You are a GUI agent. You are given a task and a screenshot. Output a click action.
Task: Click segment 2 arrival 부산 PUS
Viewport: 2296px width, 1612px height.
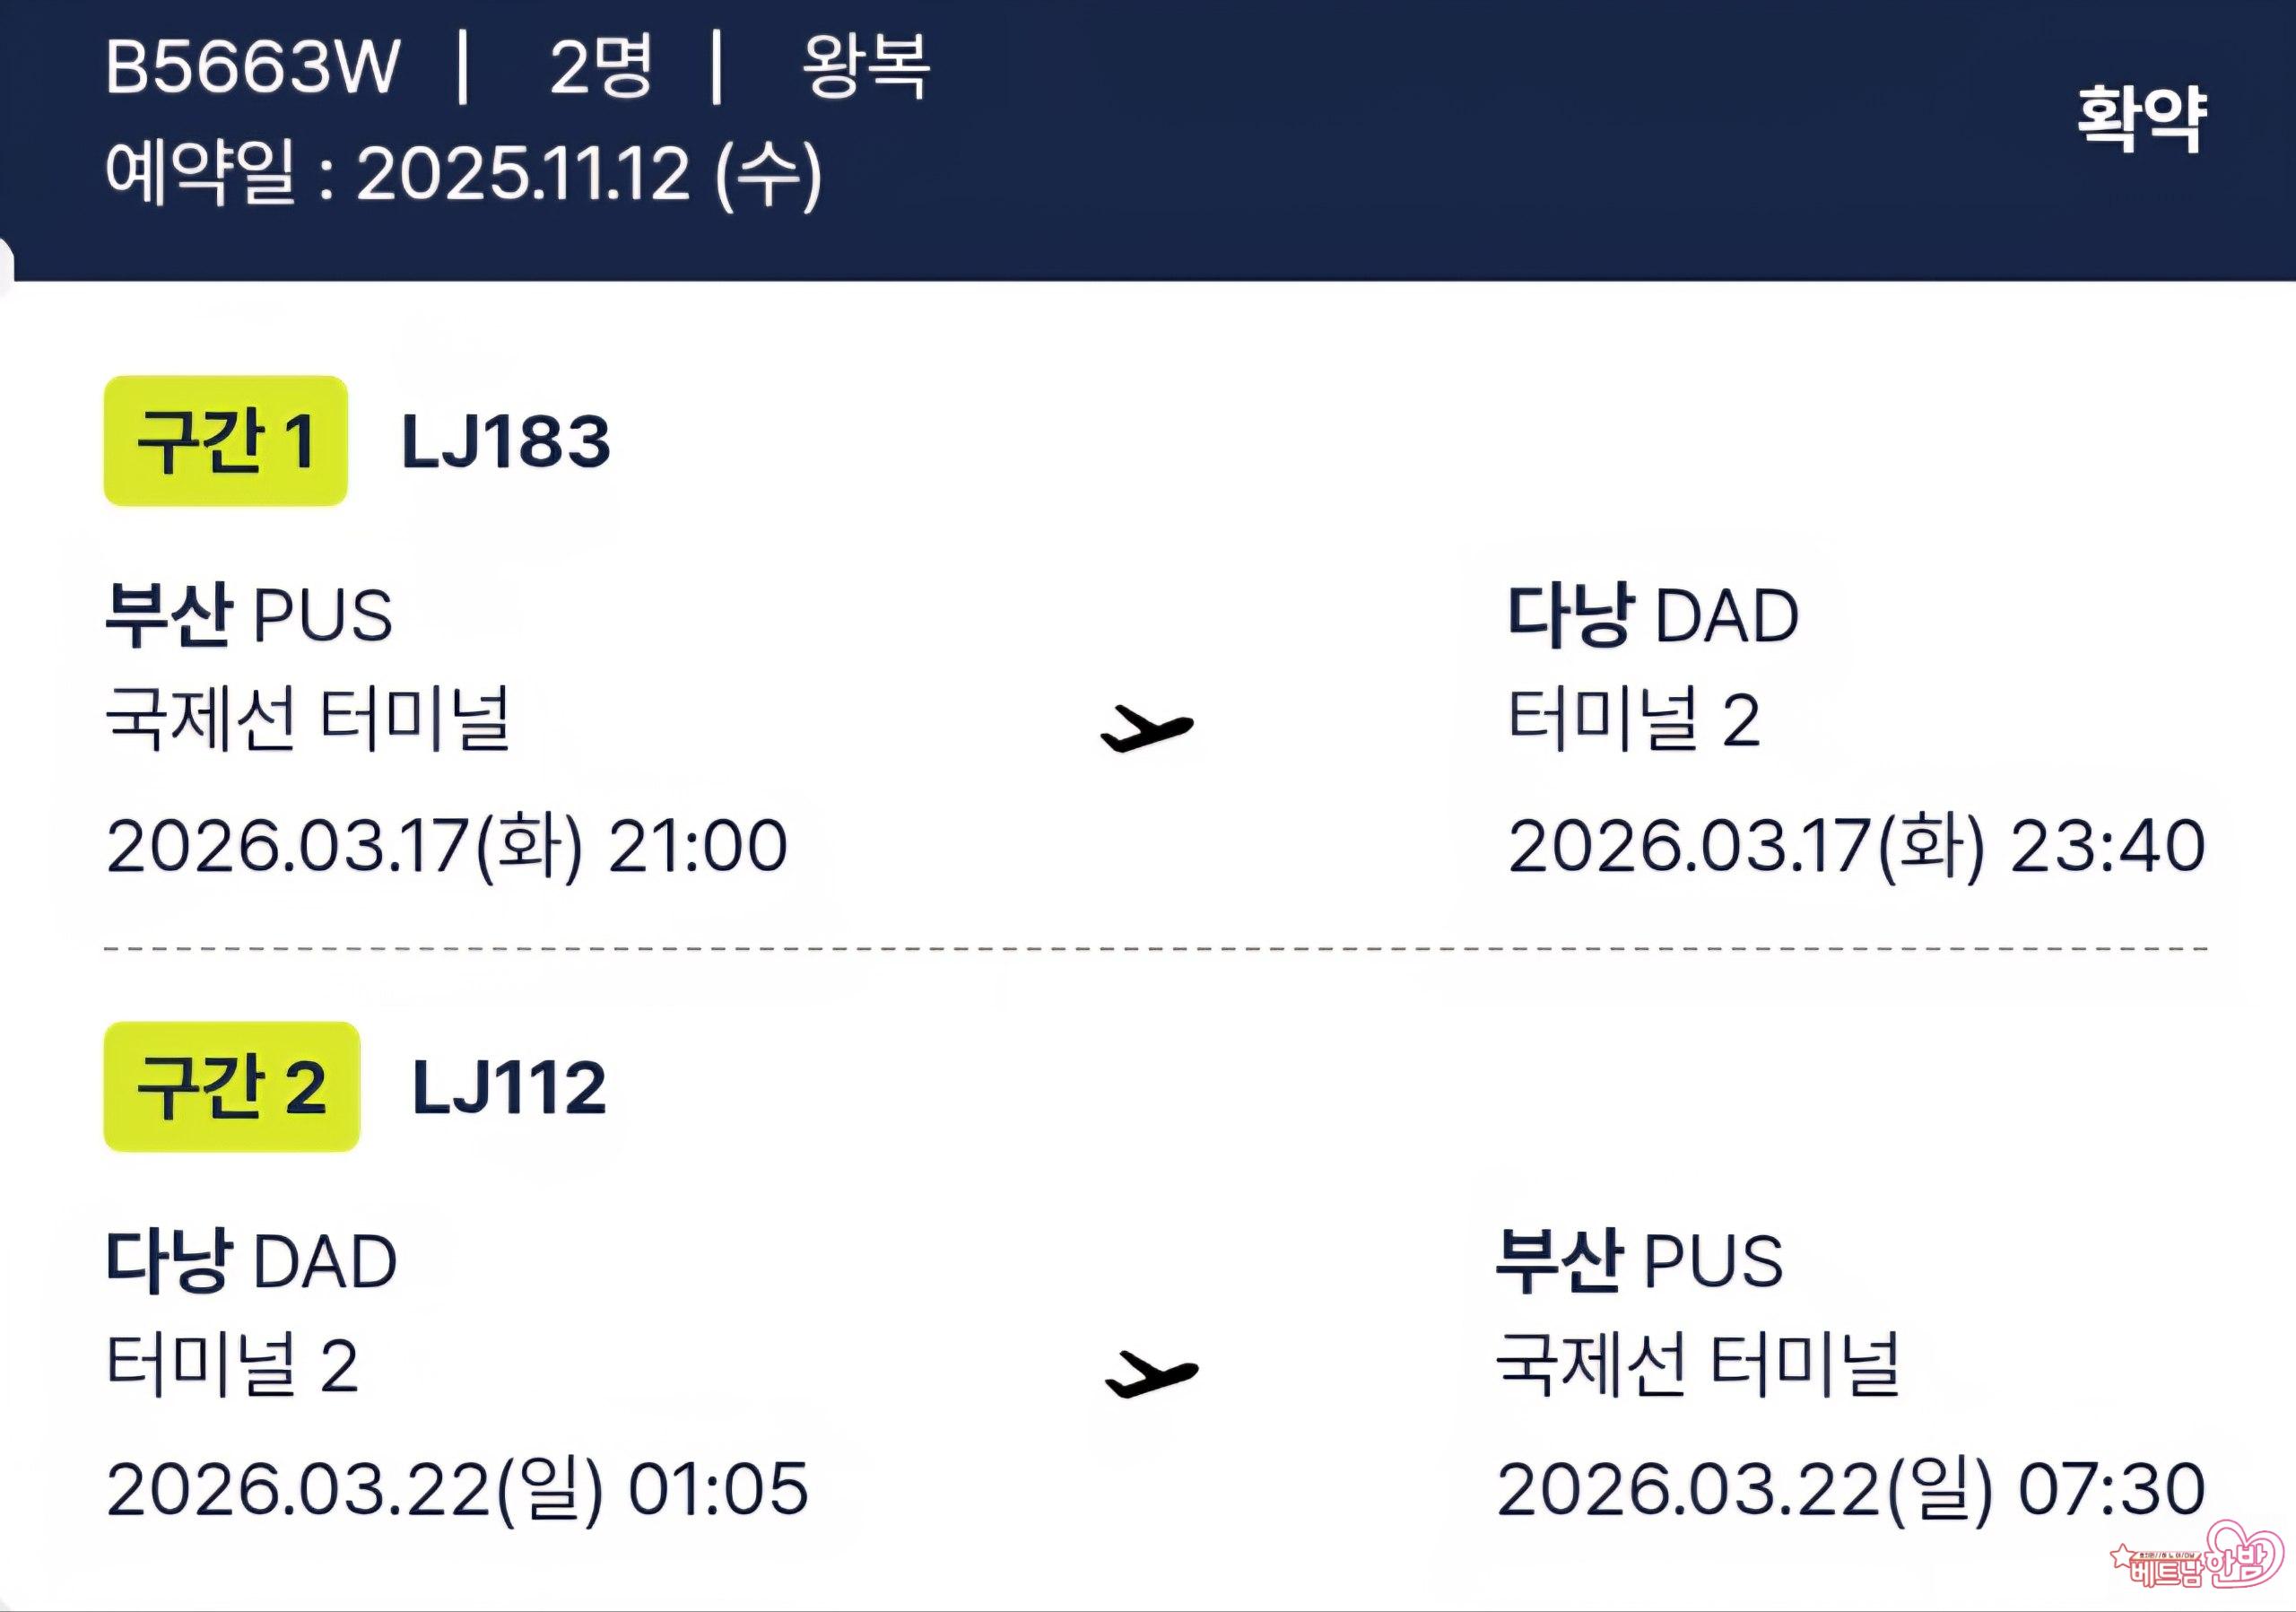click(x=1639, y=1260)
